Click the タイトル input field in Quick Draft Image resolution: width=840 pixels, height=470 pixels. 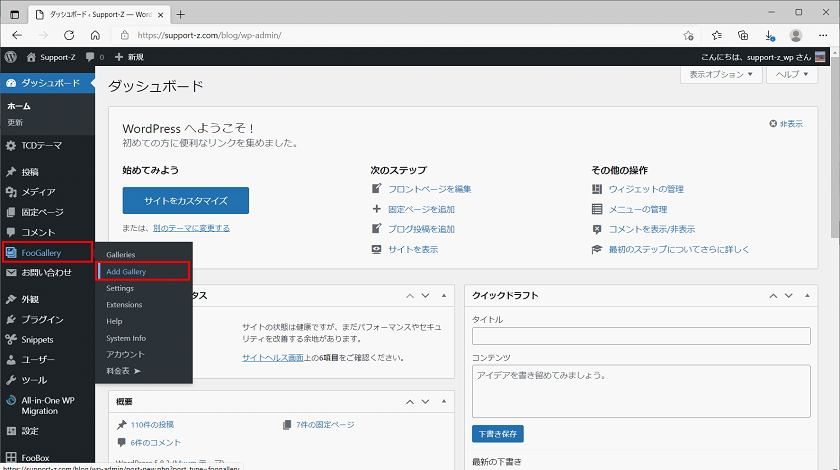point(640,337)
